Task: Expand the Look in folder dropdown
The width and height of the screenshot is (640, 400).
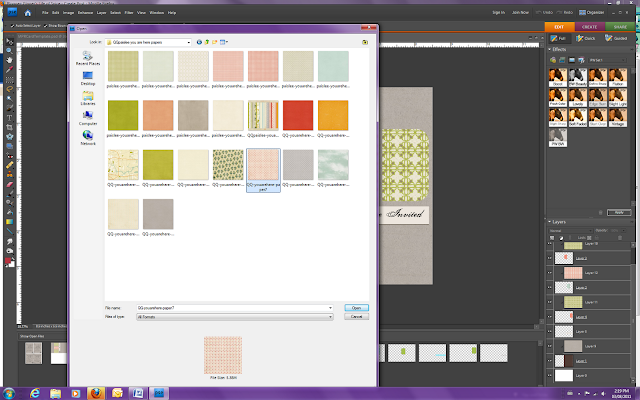Action: (189, 42)
